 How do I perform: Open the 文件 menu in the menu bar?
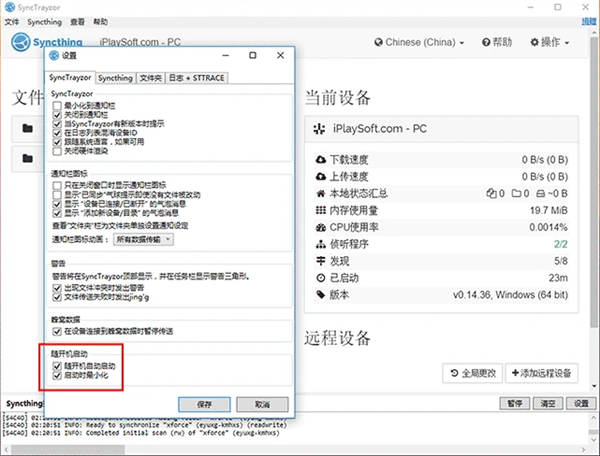12,22
